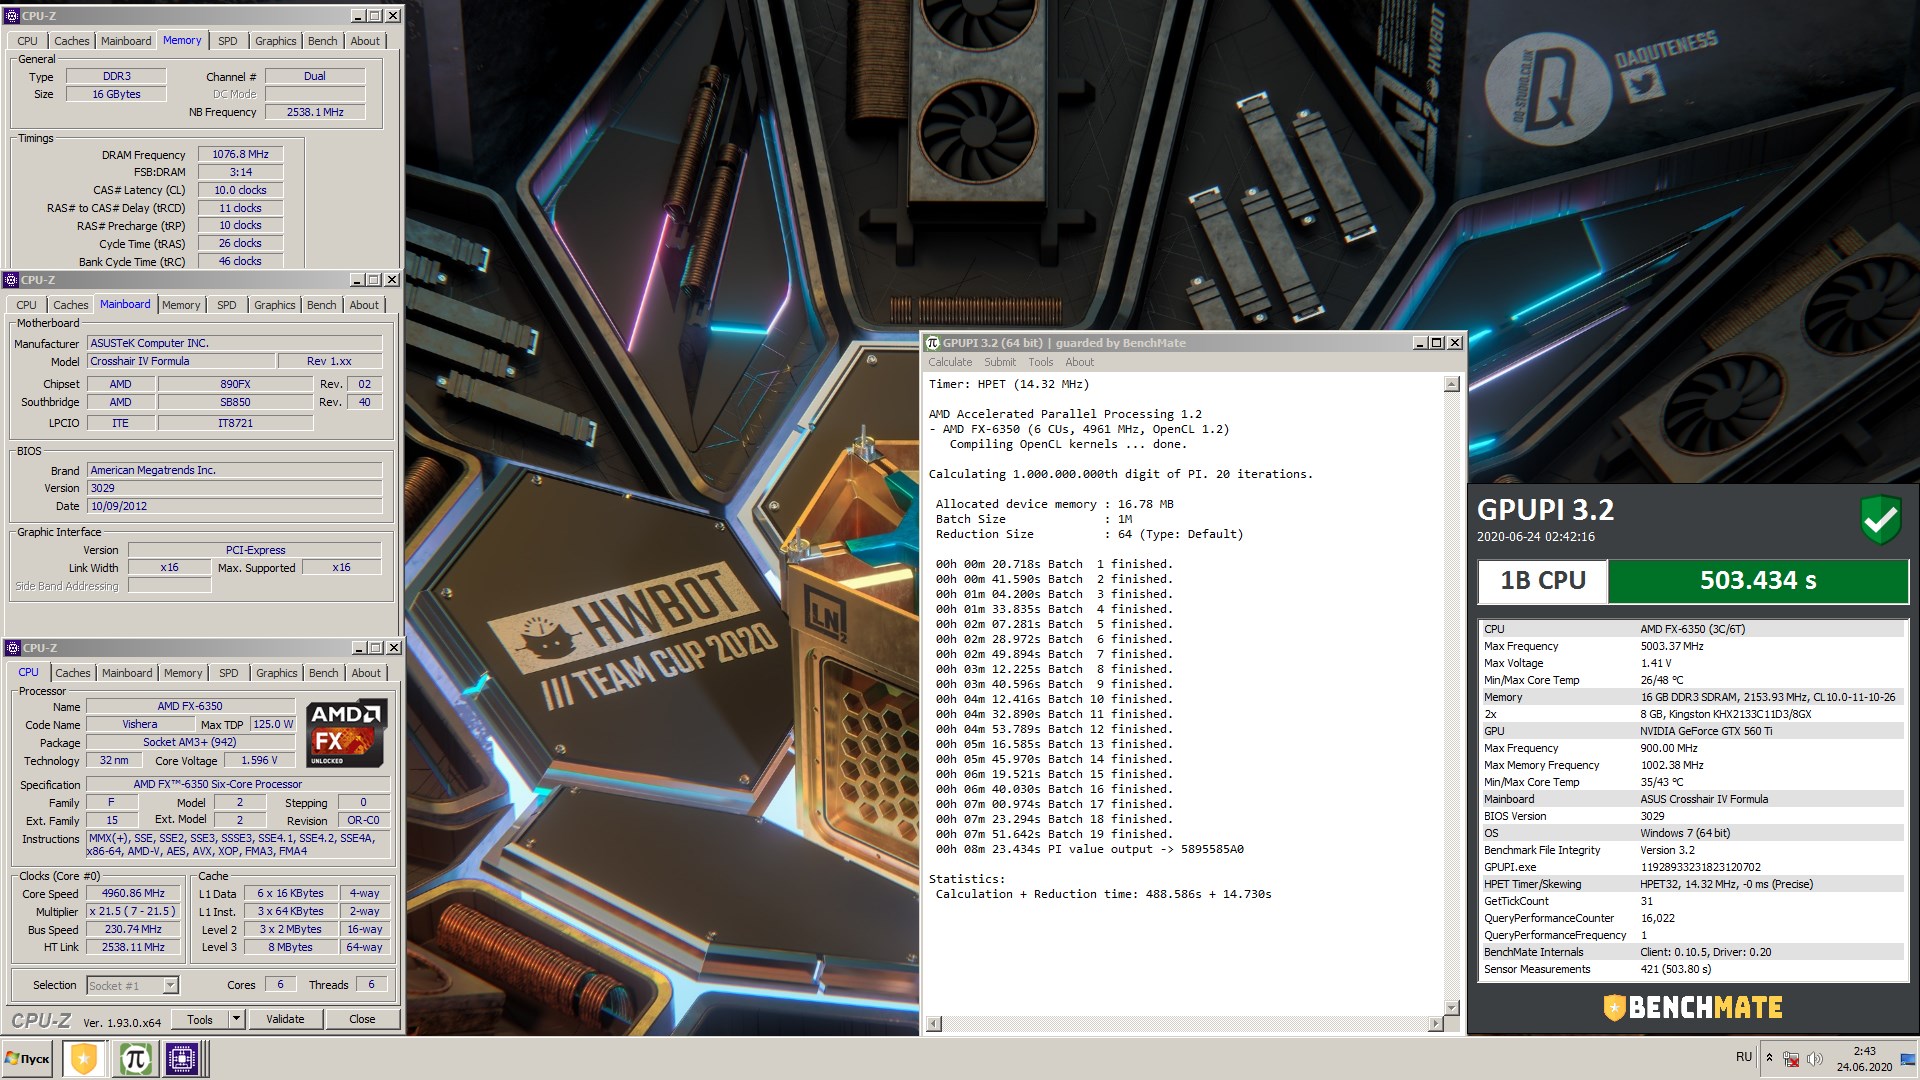
Task: Open the Socket #1 selection dropdown
Action: click(170, 985)
